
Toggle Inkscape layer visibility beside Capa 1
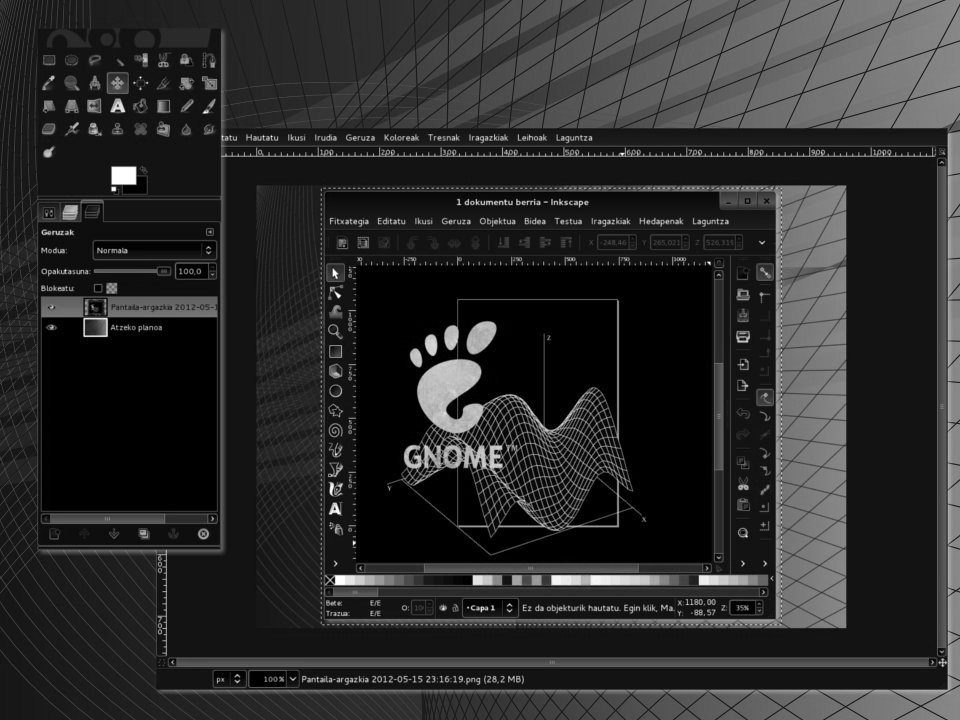coord(443,608)
